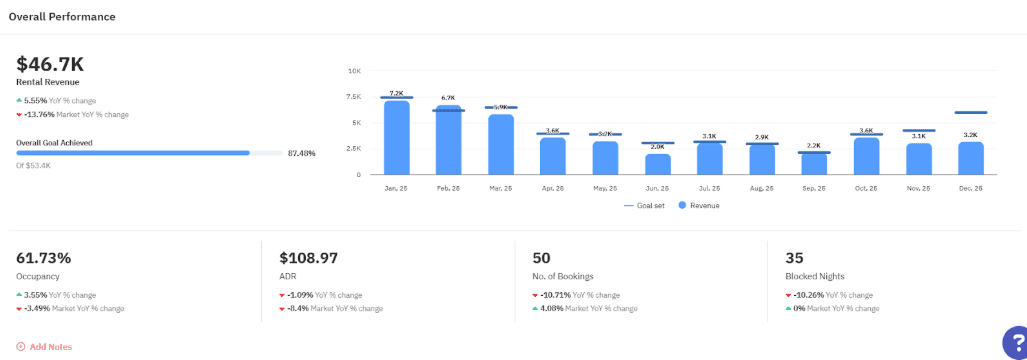Click the ADR label

pyautogui.click(x=288, y=276)
